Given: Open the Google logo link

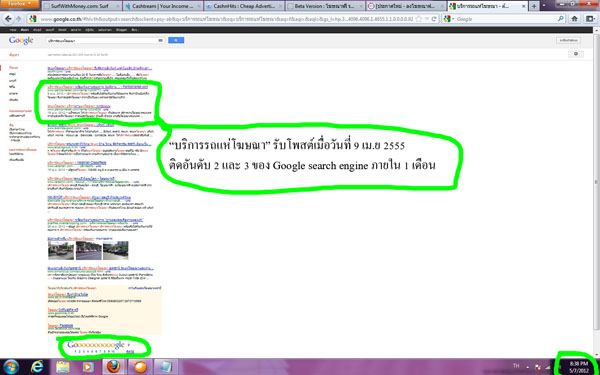Looking at the screenshot, I should [21, 40].
